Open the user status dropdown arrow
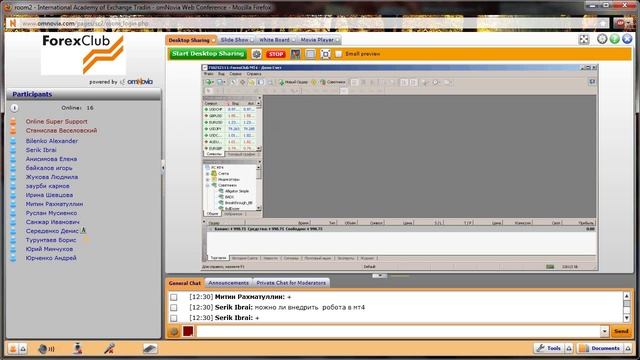The height and width of the screenshot is (360, 640). pyautogui.click(x=23, y=349)
